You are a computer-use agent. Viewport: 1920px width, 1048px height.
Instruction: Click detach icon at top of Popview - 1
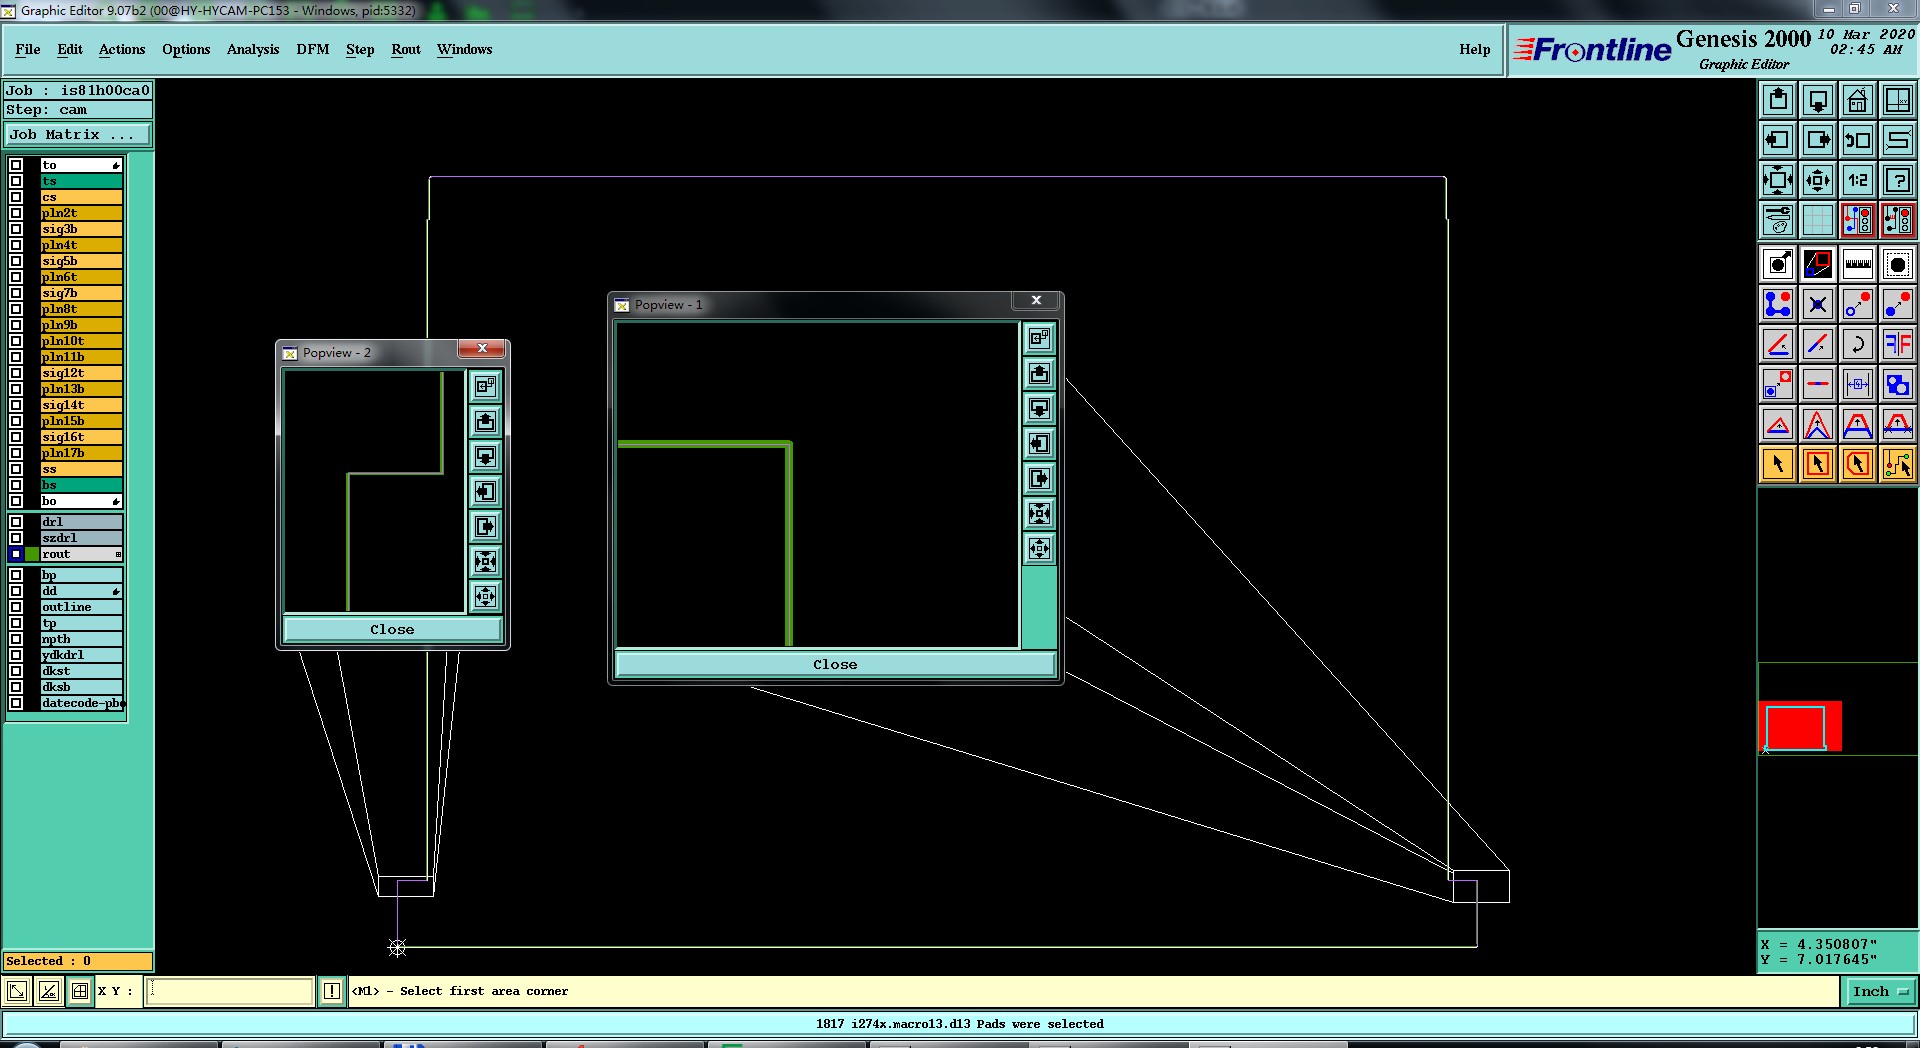click(x=1040, y=338)
